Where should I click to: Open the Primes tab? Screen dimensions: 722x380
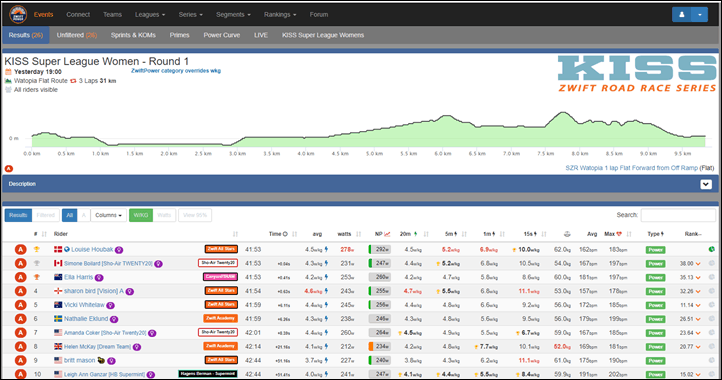tap(180, 35)
